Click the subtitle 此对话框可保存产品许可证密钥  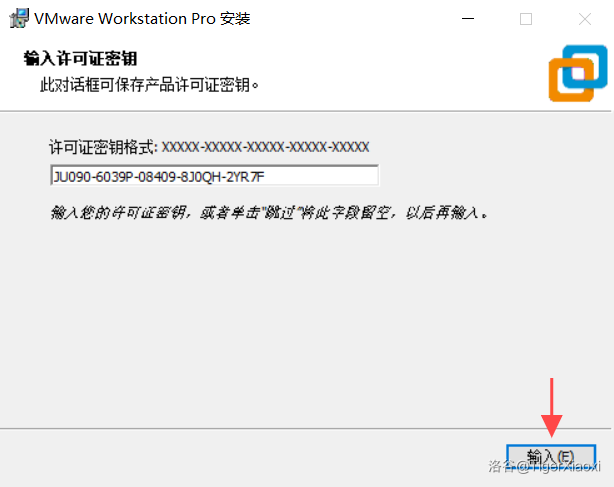click(x=149, y=85)
